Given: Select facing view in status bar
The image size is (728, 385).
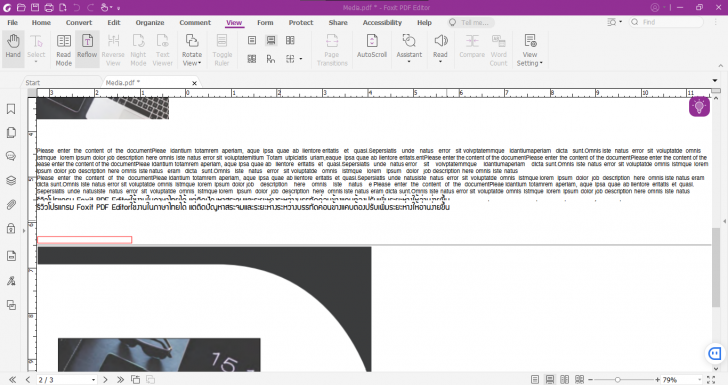Looking at the screenshot, I should (565, 379).
